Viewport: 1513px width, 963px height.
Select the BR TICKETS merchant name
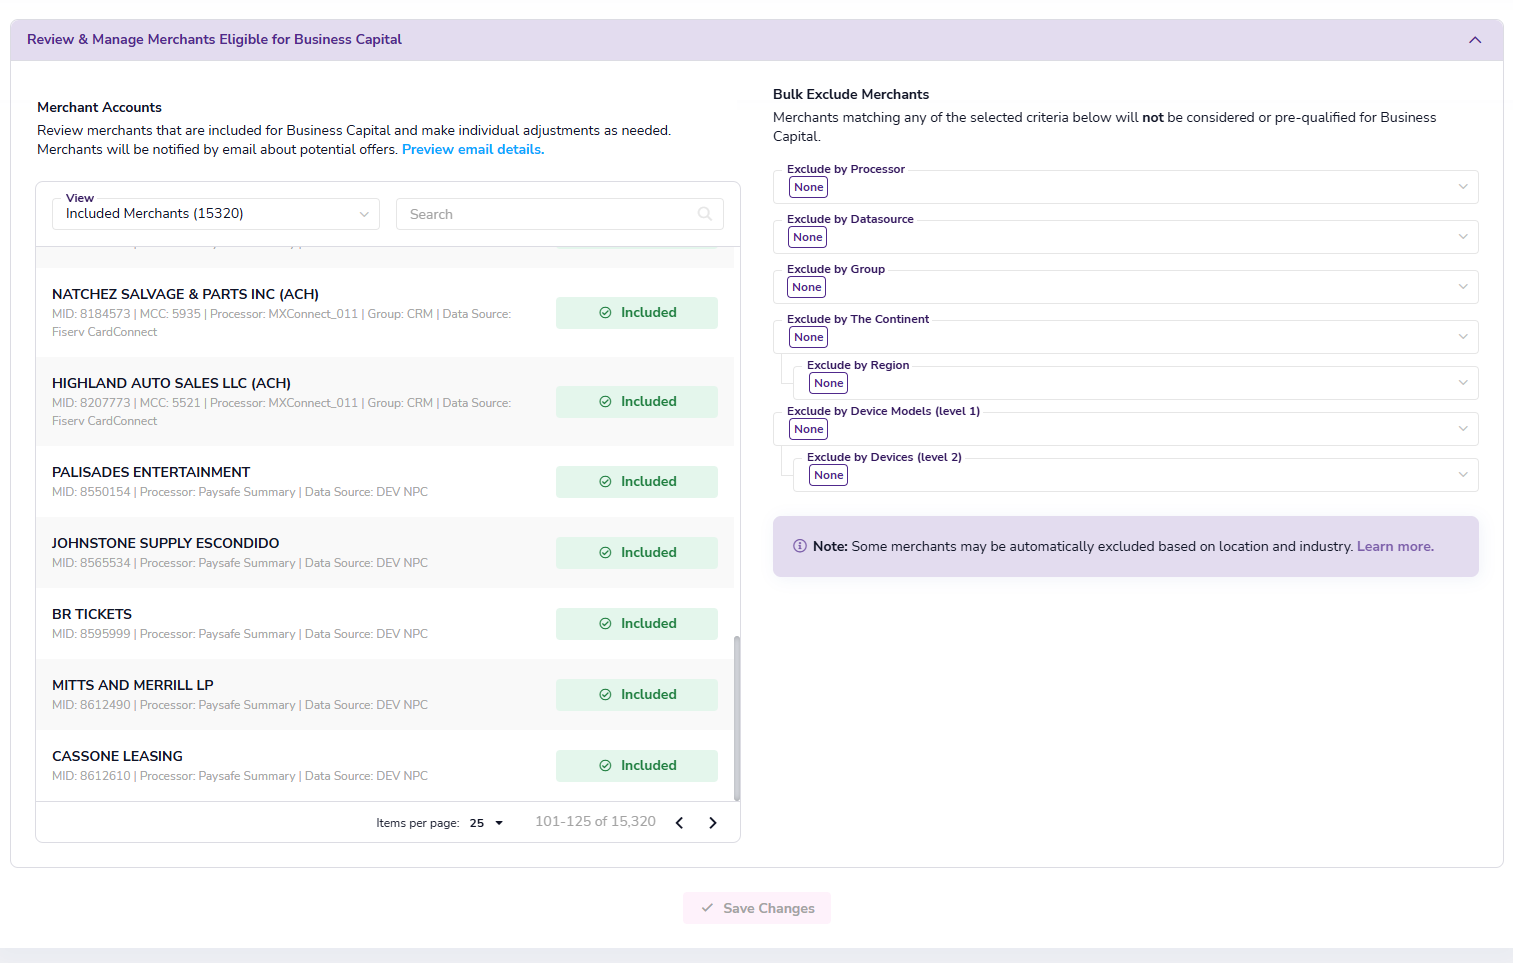pyautogui.click(x=92, y=614)
